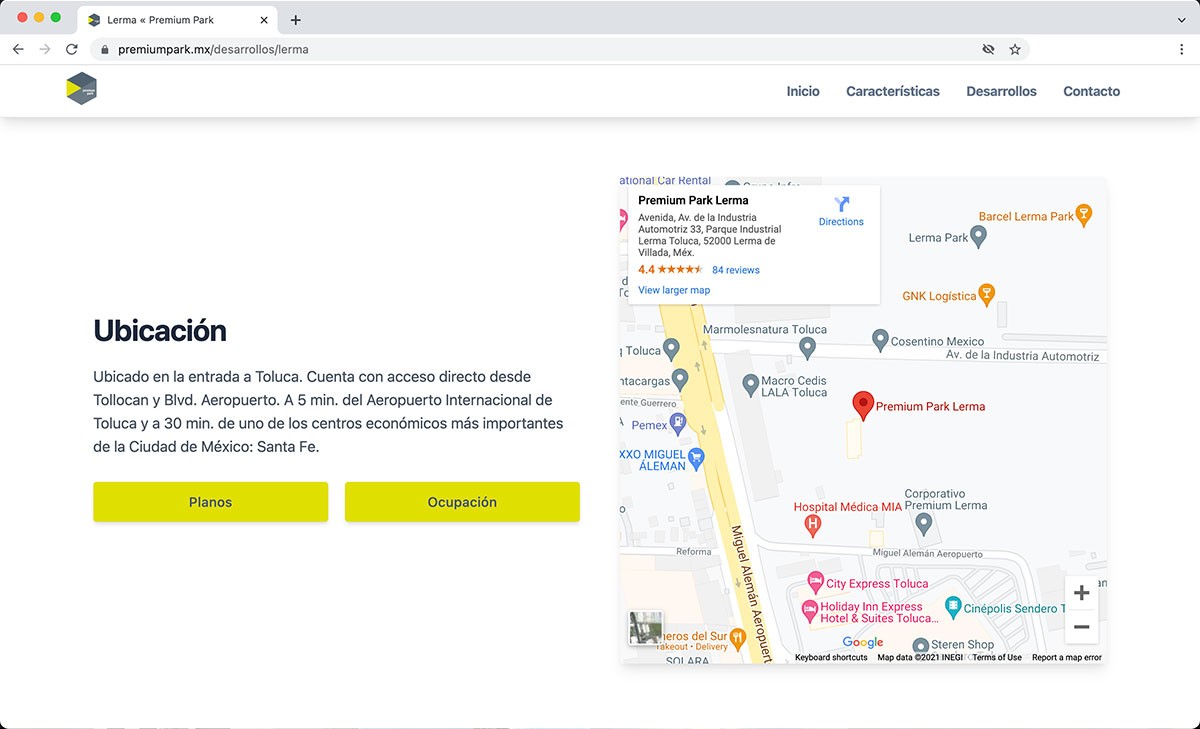The image size is (1200, 729).
Task: Go back with the browser back arrow
Action: pyautogui.click(x=18, y=49)
